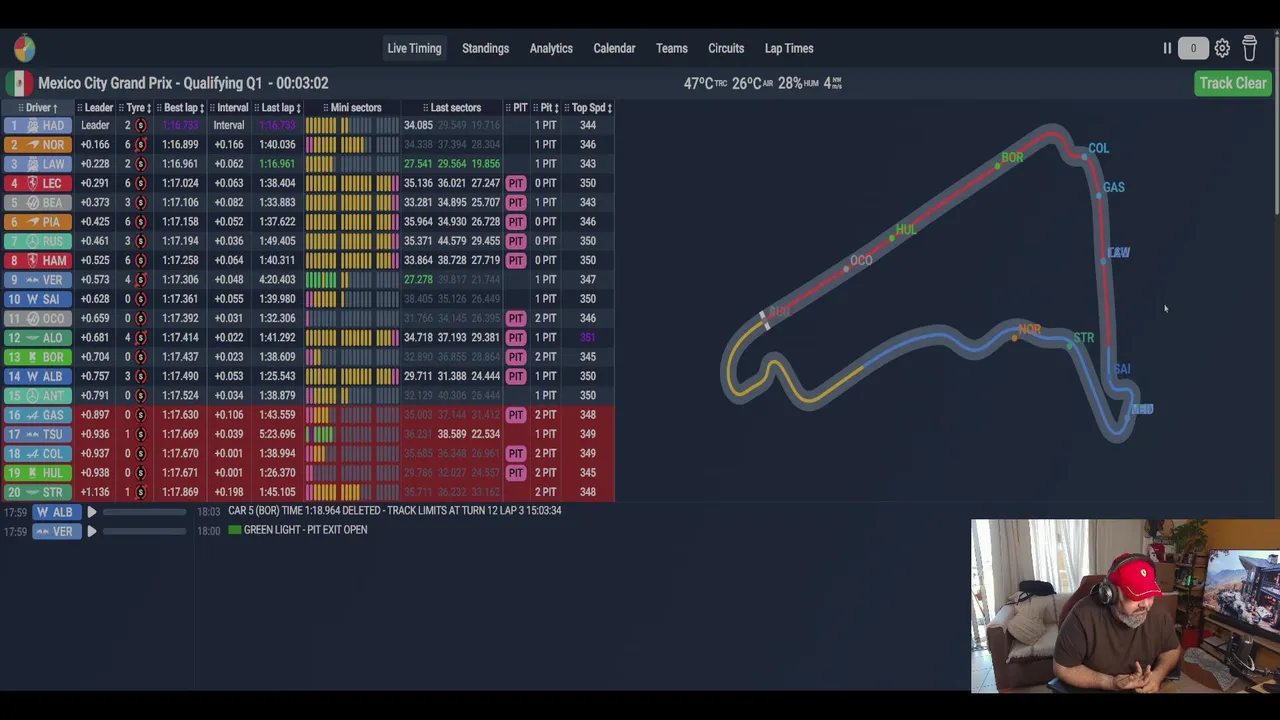
Task: Pause the live timing feed
Action: point(1167,48)
